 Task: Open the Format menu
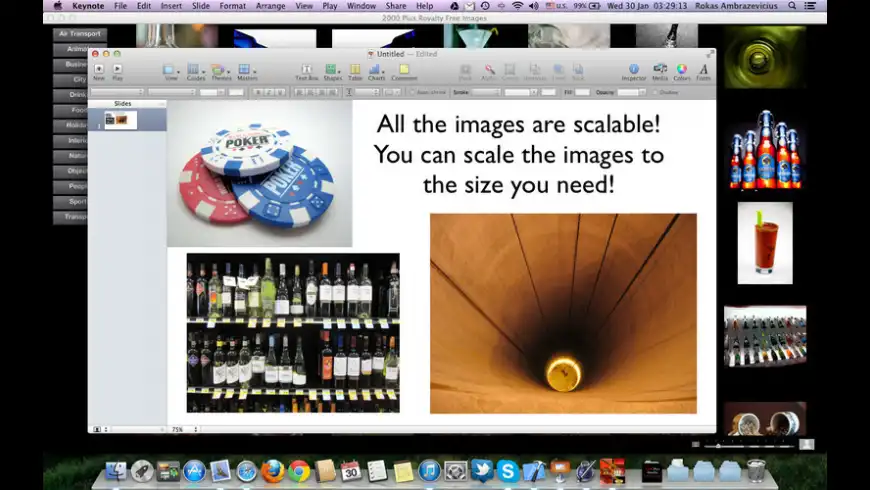232,6
